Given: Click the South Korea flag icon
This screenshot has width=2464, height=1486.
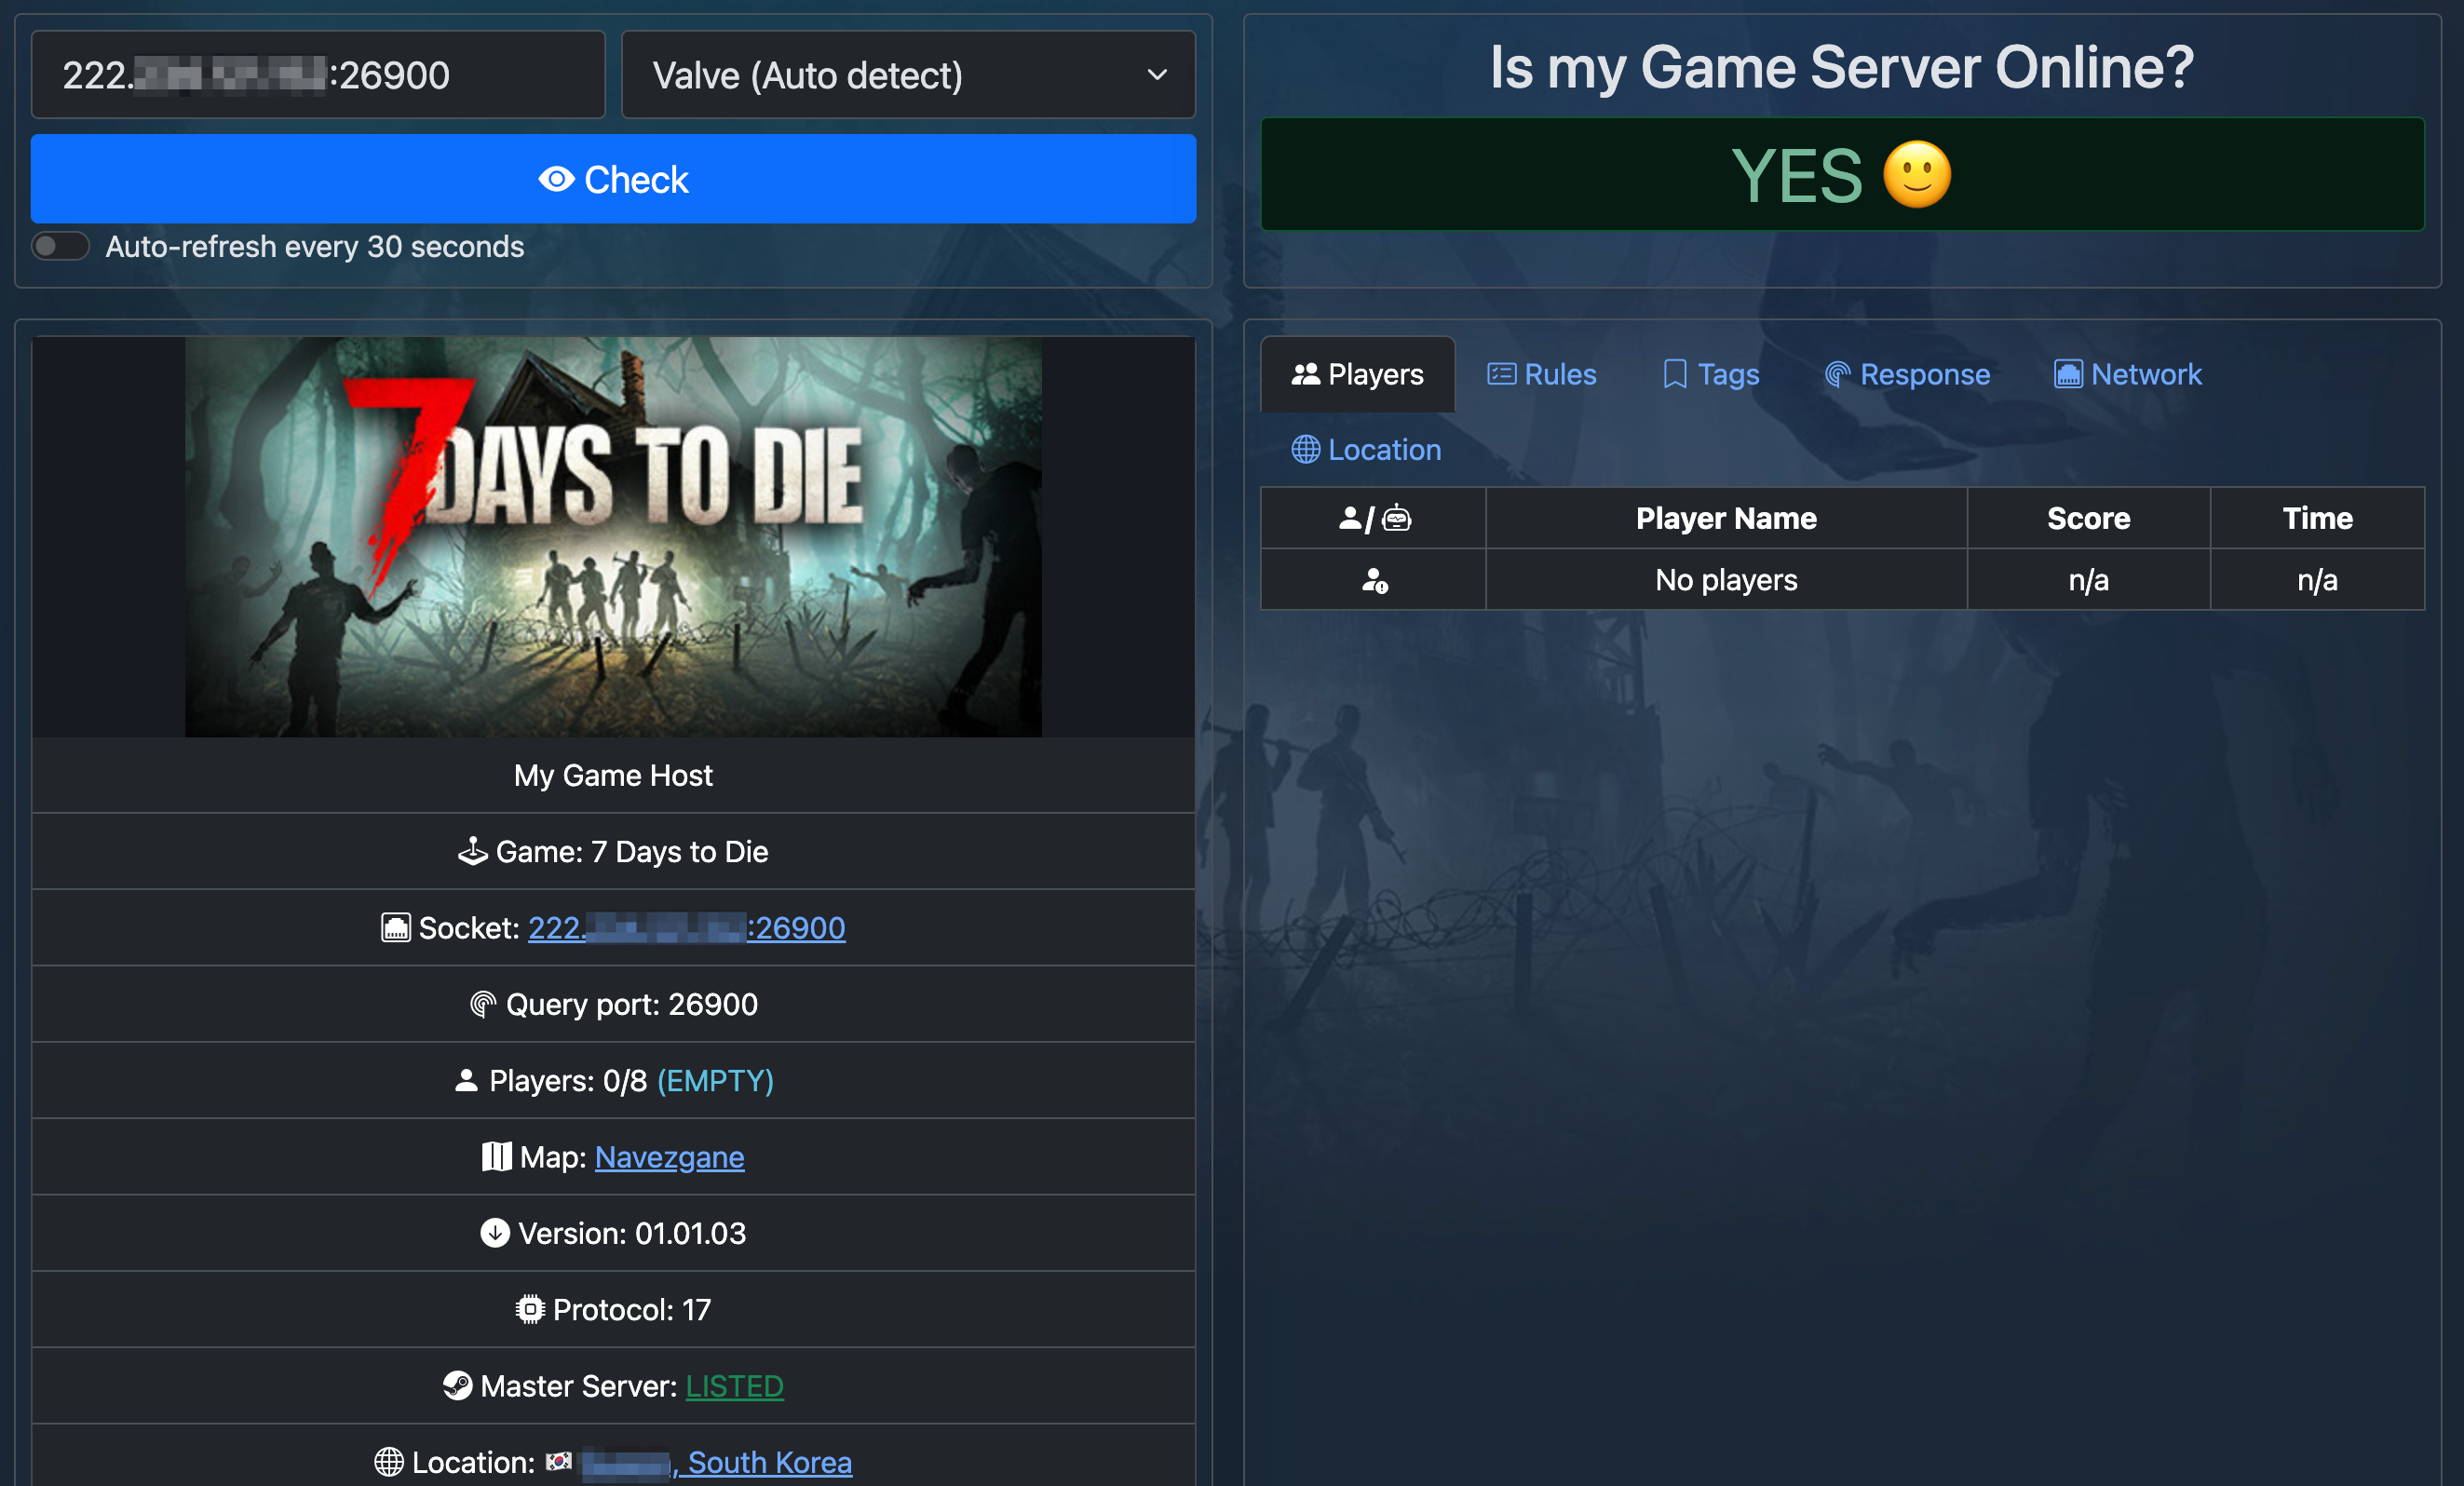Looking at the screenshot, I should click(559, 1462).
